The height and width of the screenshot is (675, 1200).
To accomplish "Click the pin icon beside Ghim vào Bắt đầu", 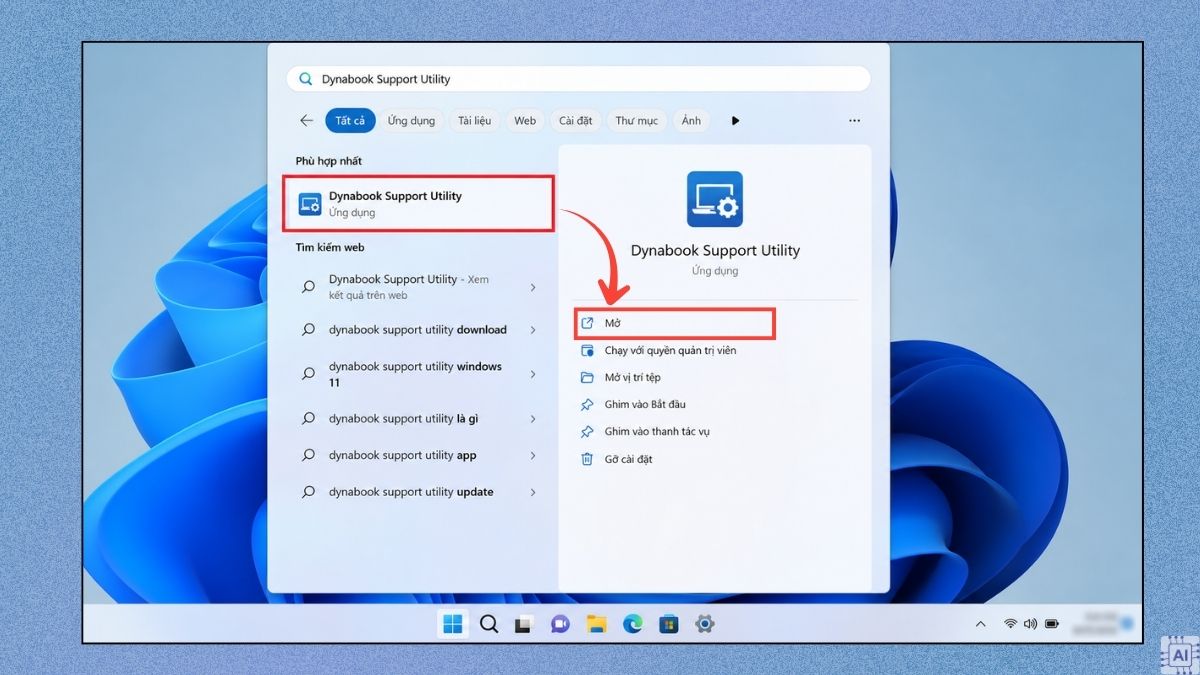I will point(587,404).
